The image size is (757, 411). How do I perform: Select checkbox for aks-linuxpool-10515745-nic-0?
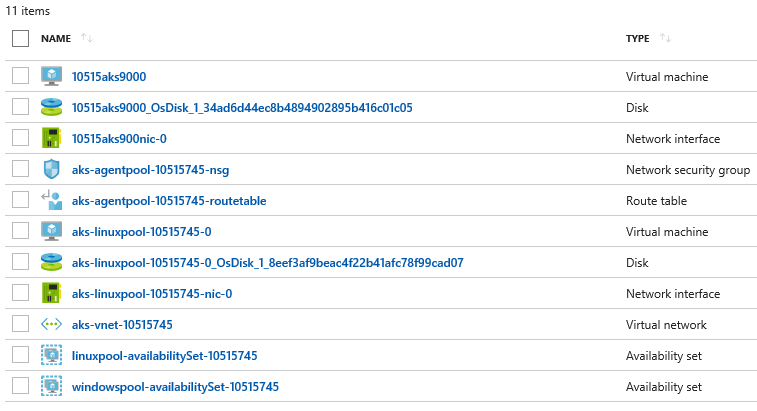click(x=20, y=293)
